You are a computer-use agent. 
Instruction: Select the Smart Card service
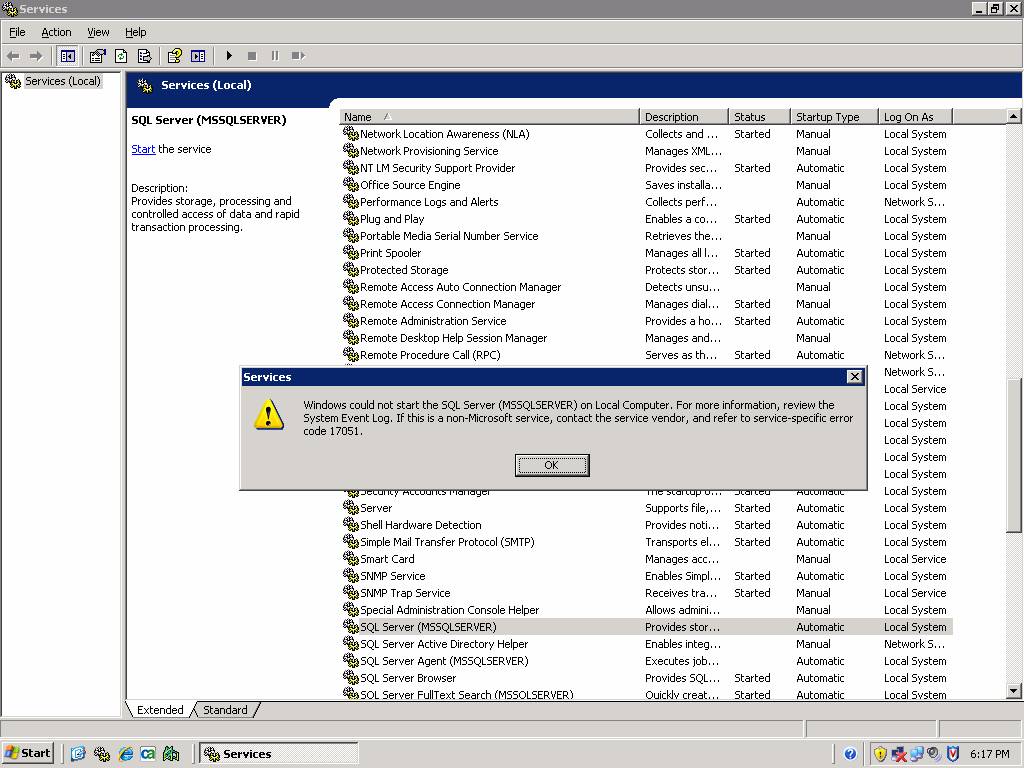click(x=646, y=559)
